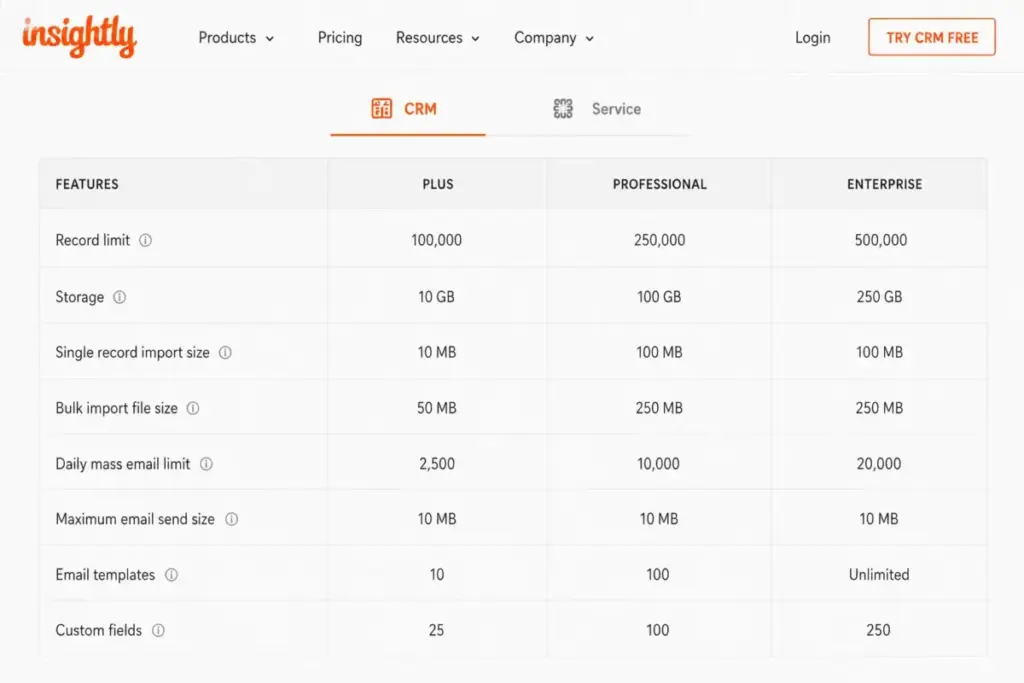
Task: Expand the Company menu chevron
Action: [x=590, y=39]
